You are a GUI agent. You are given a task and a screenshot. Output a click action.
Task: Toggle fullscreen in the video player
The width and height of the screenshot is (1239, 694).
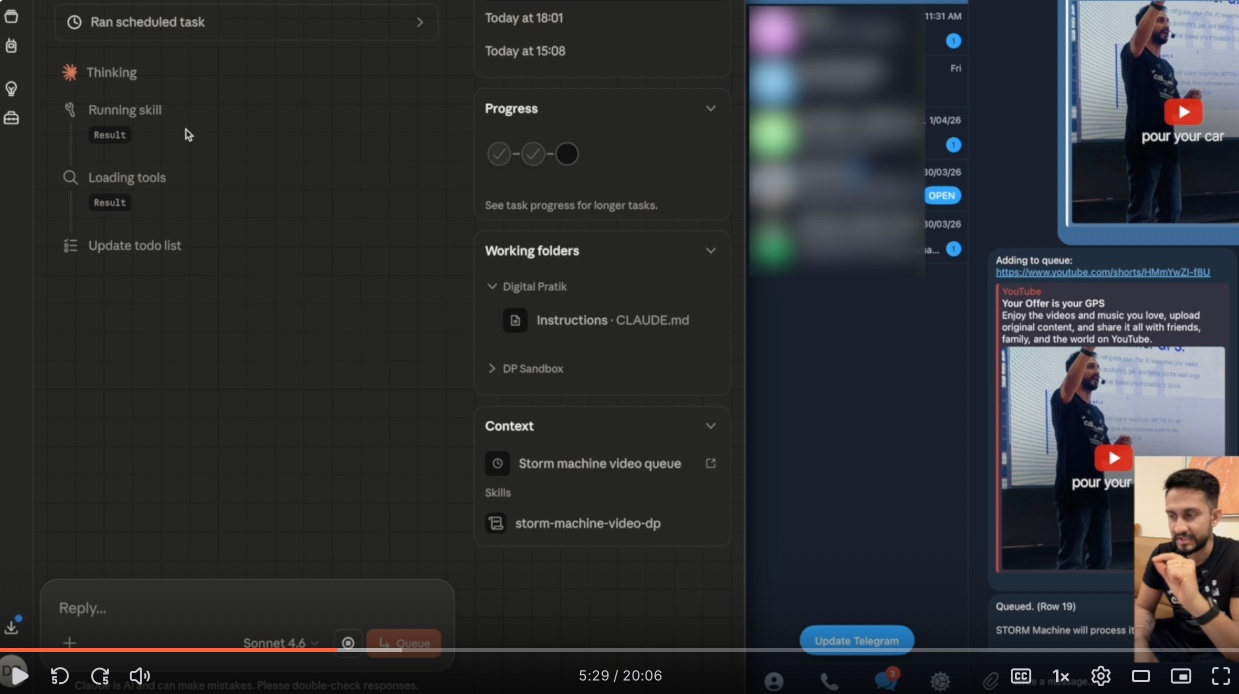pyautogui.click(x=1221, y=676)
